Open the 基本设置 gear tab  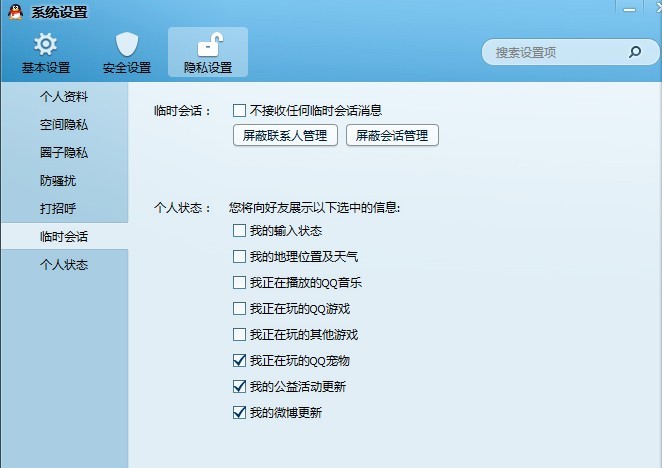(46, 52)
